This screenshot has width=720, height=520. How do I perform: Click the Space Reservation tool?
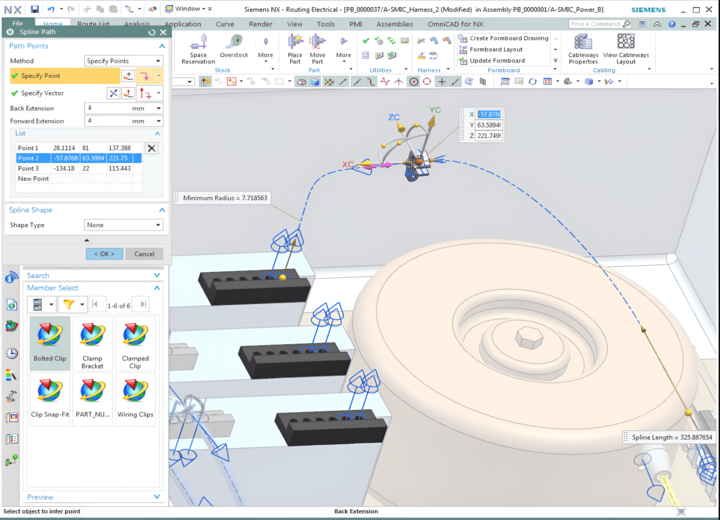(198, 50)
